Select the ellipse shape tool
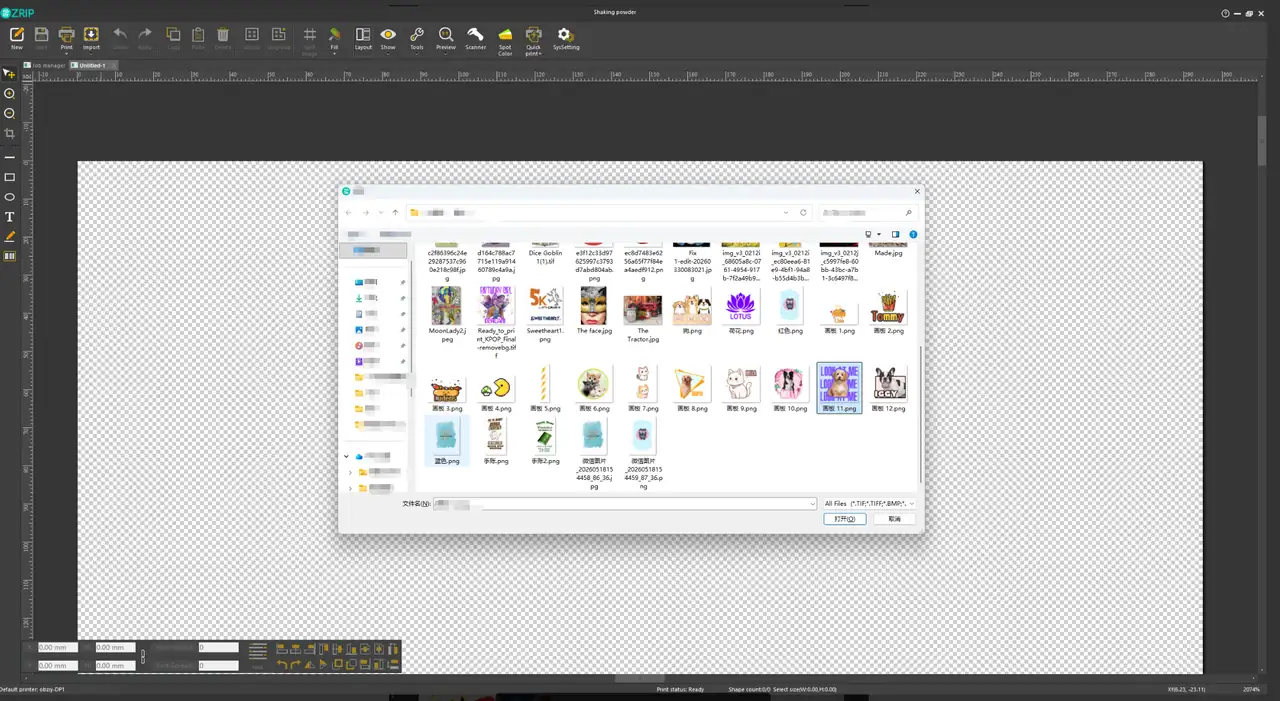Screen dimensions: 1280x701 click(10, 197)
